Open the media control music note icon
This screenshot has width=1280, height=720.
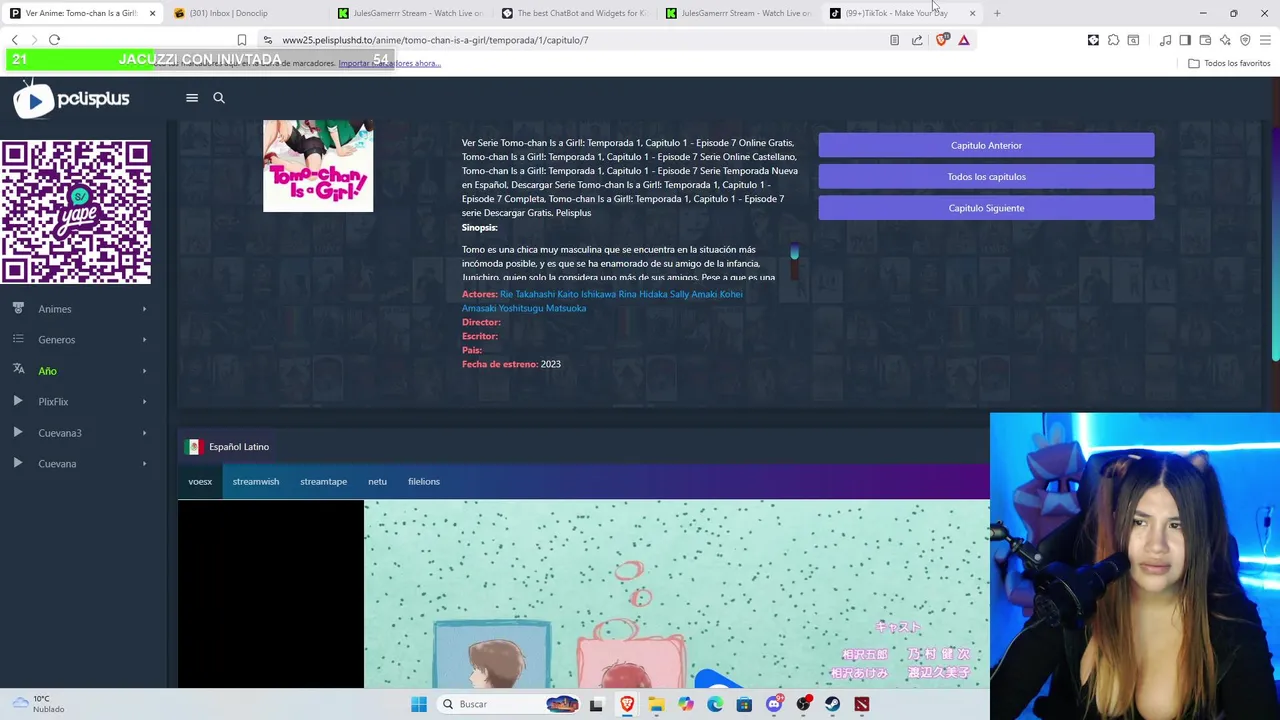tap(1165, 40)
